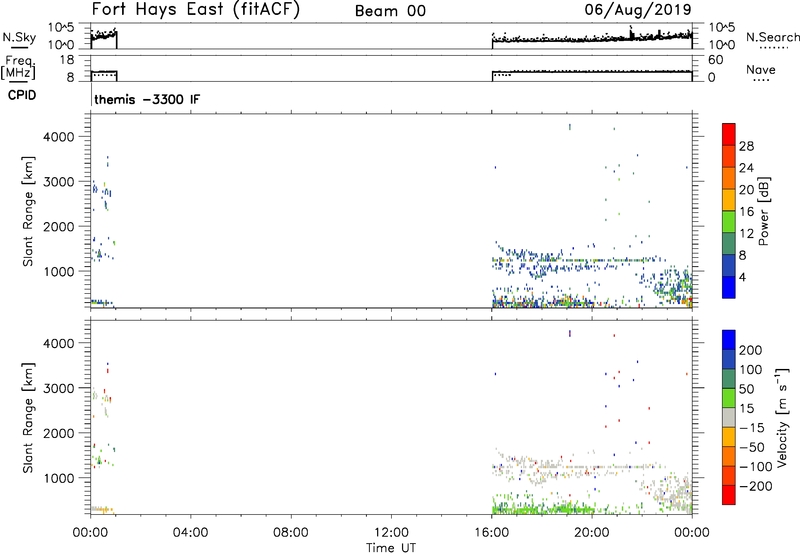Click the 'N.Search' legend label
The height and width of the screenshot is (554, 800).
pyautogui.click(x=772, y=37)
